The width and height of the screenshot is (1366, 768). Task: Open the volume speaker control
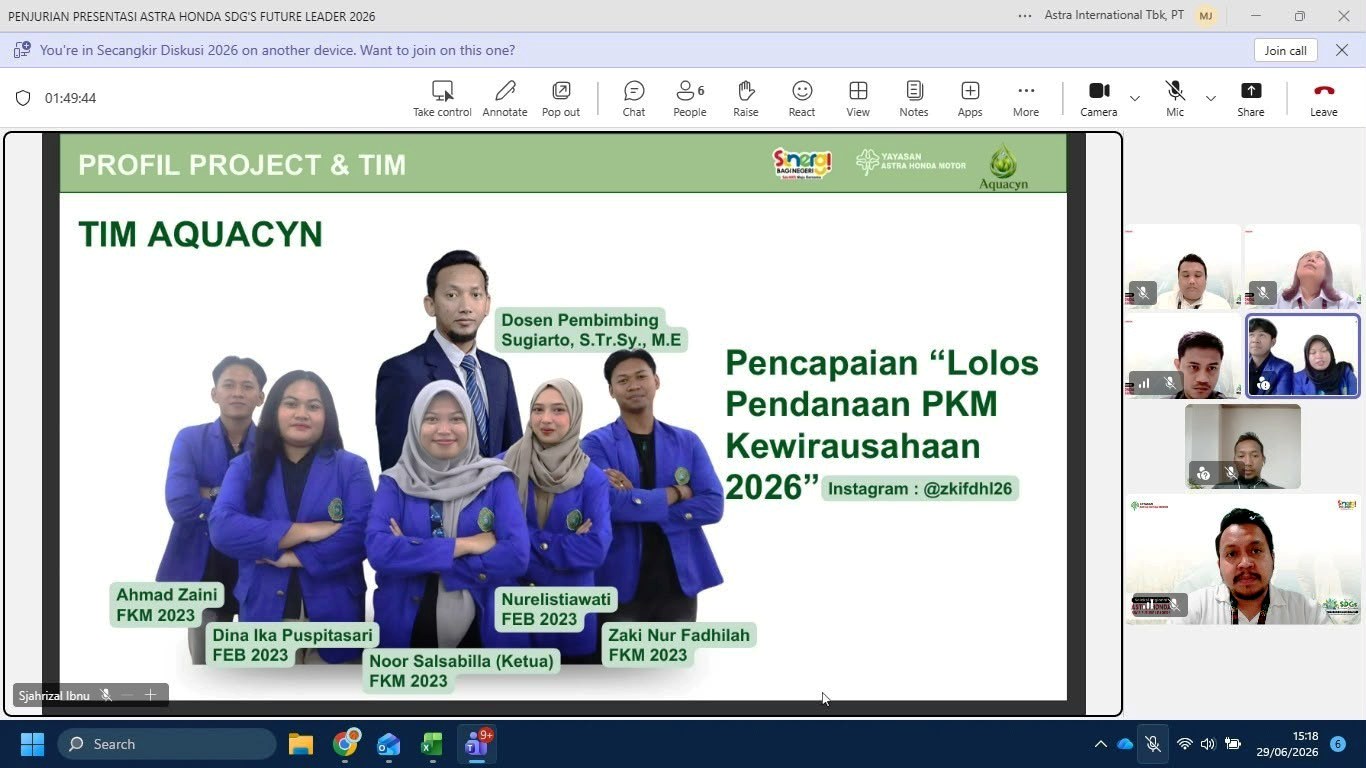[1208, 744]
